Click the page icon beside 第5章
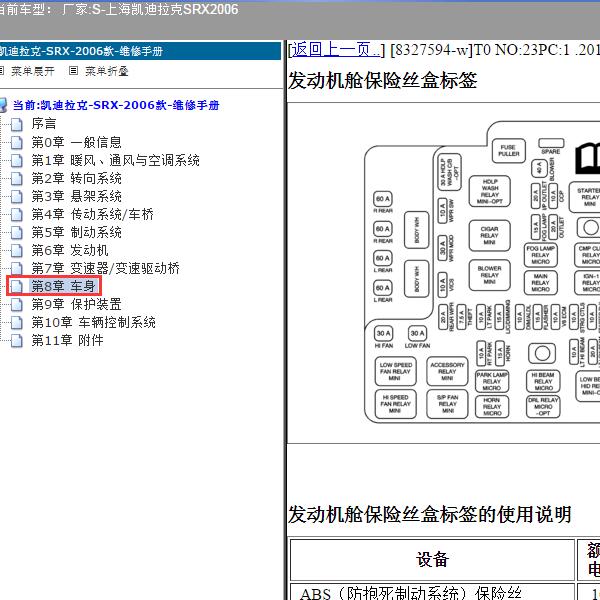The height and width of the screenshot is (600, 600). (16, 232)
